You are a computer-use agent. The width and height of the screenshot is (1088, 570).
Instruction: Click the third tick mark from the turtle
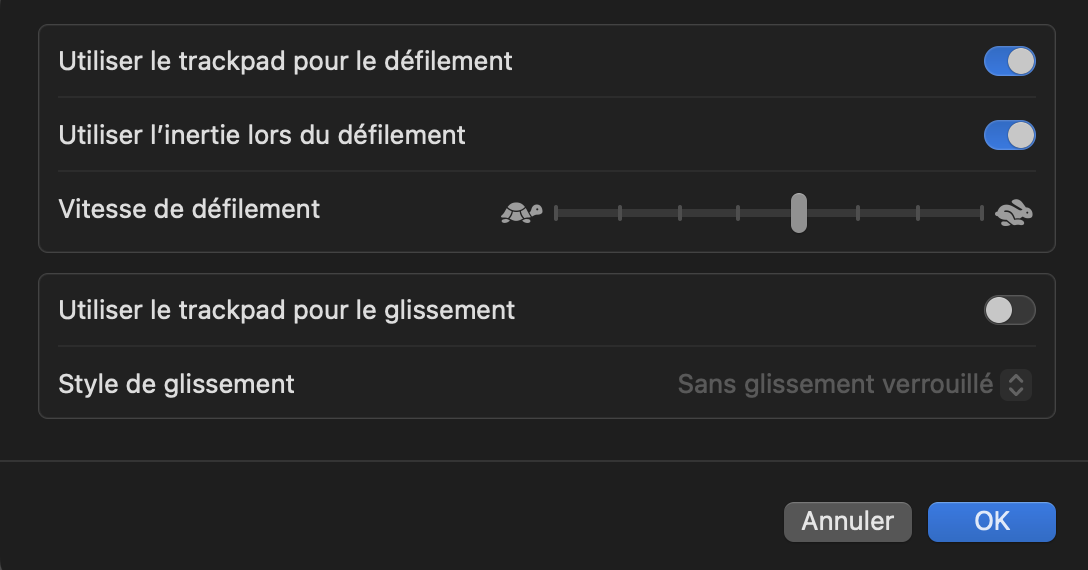(x=680, y=212)
